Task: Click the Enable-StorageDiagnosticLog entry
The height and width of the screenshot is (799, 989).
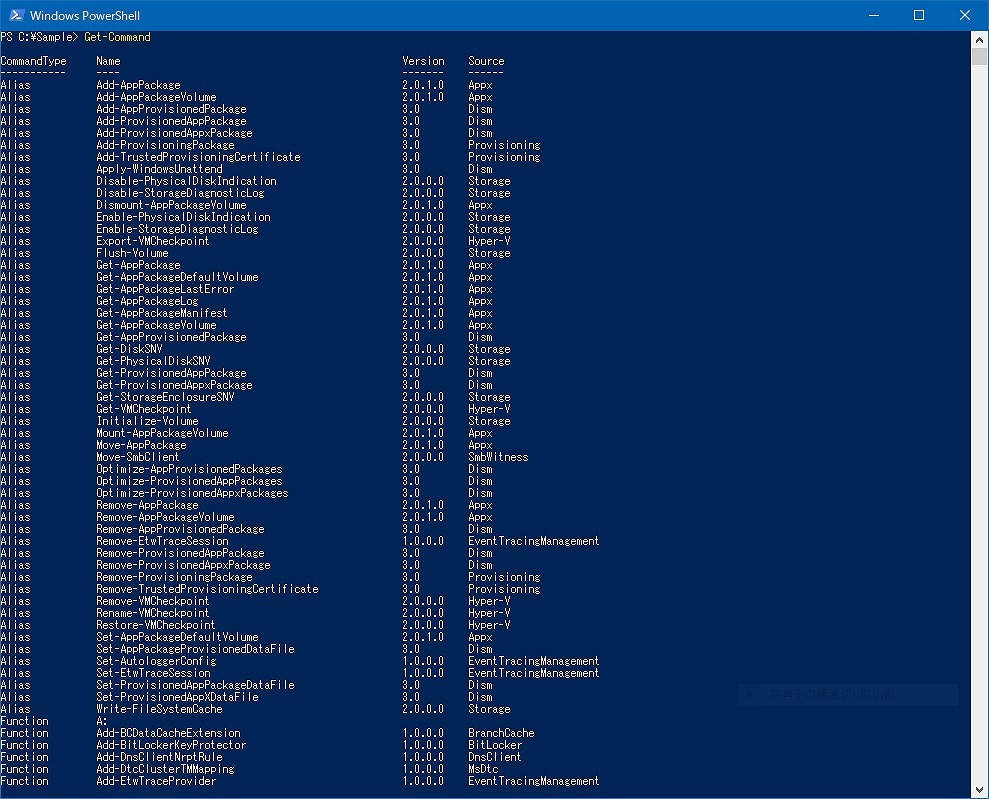Action: 177,229
